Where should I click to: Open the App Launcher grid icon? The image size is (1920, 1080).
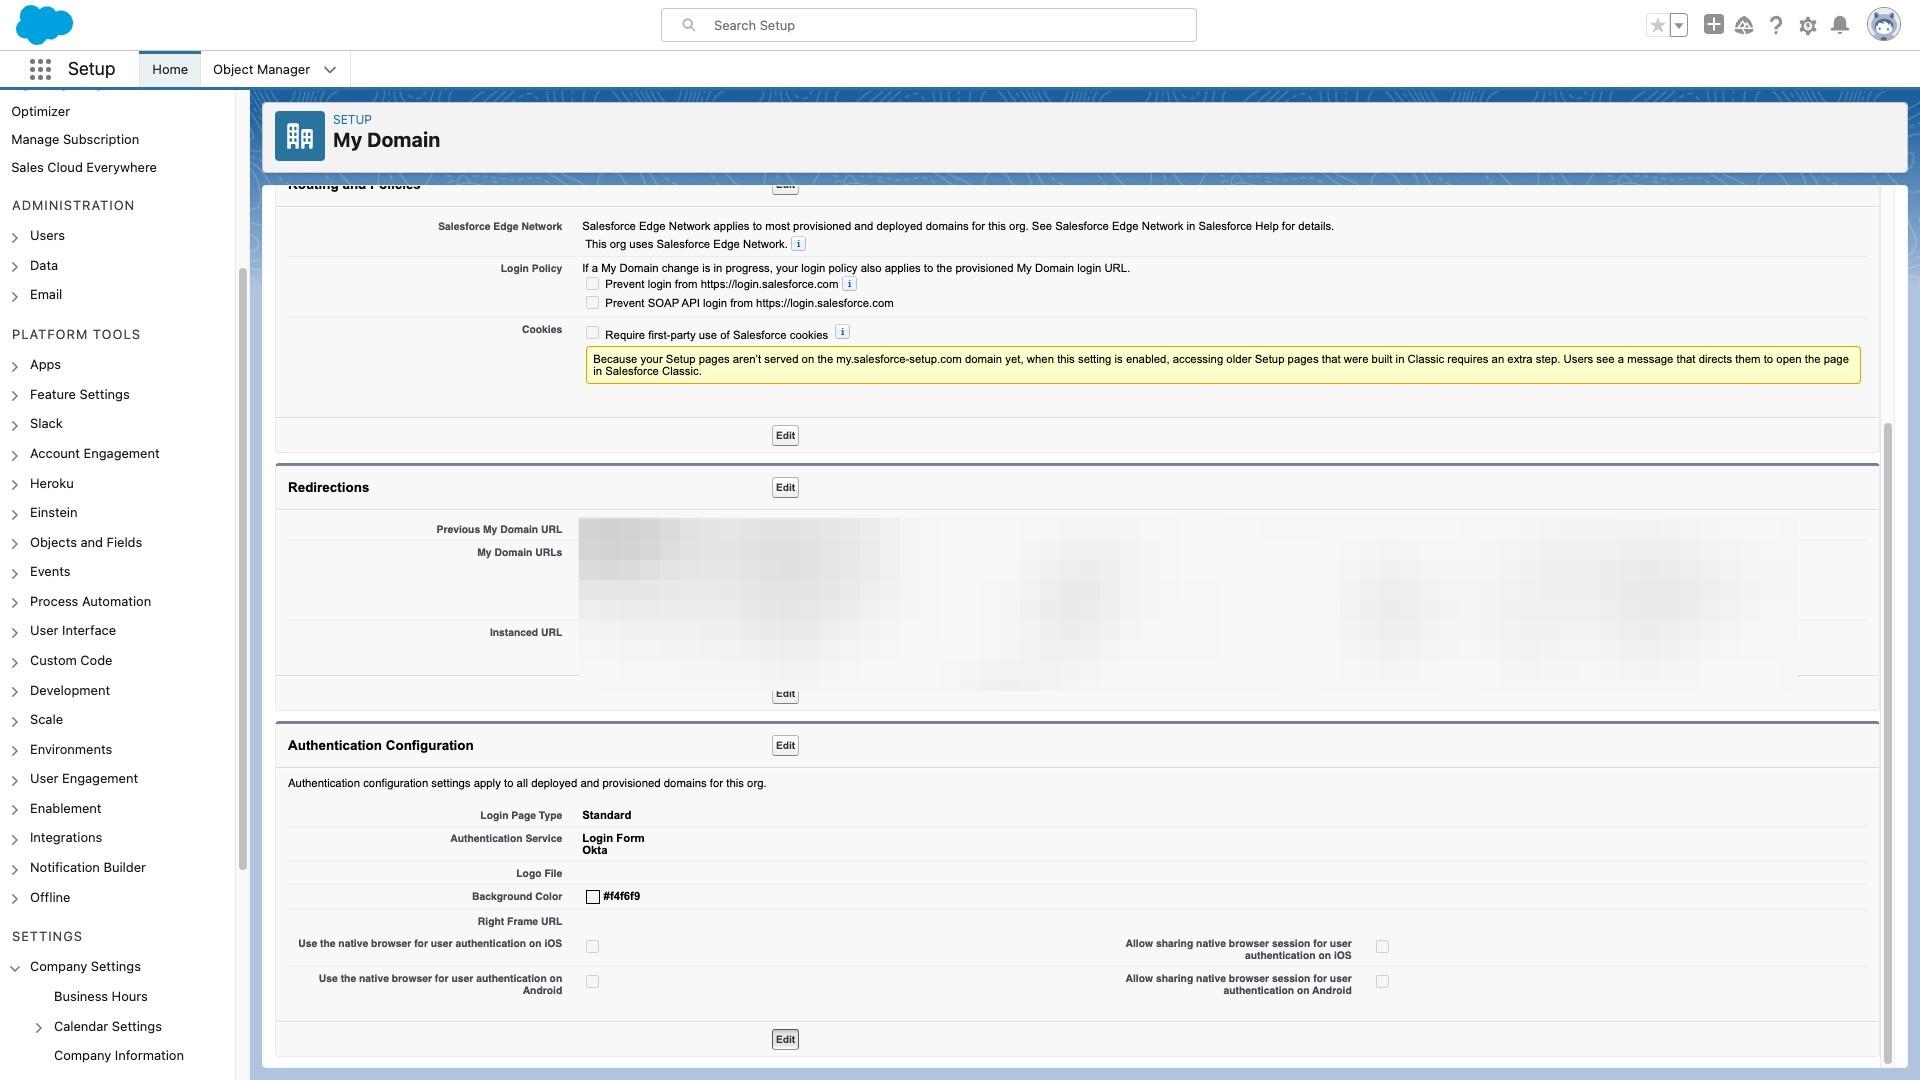point(40,69)
